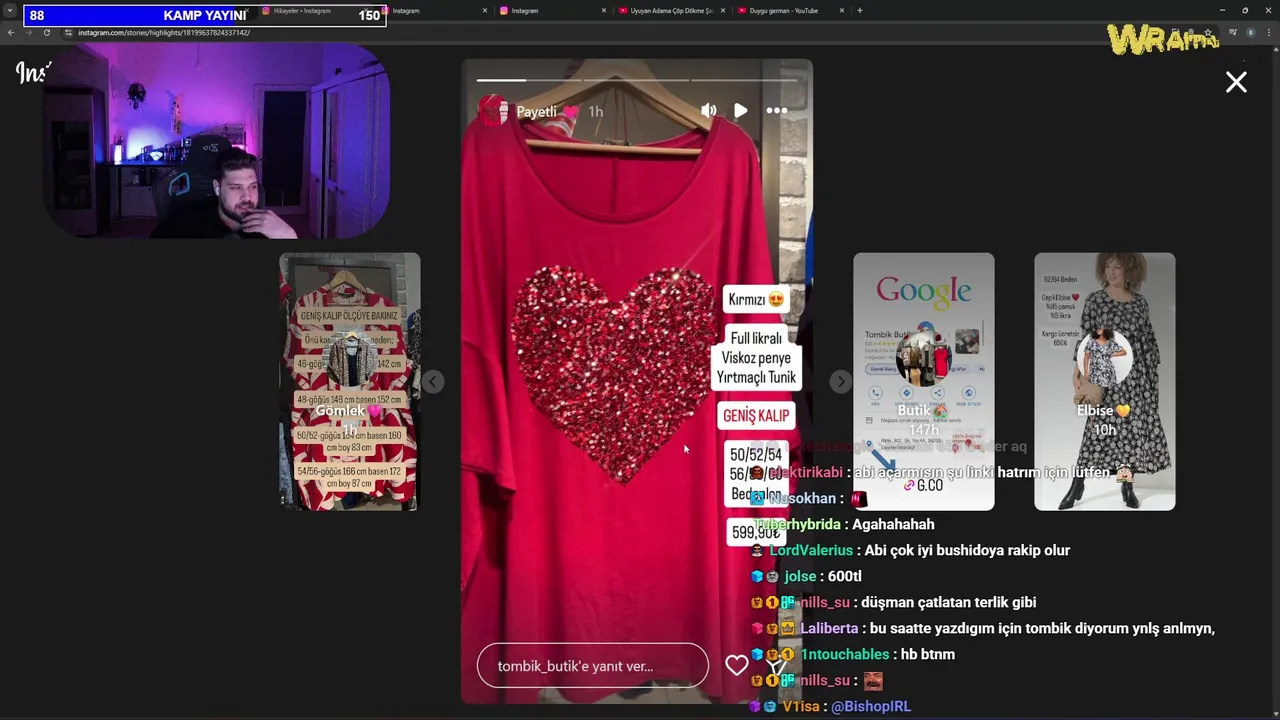The height and width of the screenshot is (720, 1280).
Task: Click the browser address bar URL
Action: [x=164, y=33]
